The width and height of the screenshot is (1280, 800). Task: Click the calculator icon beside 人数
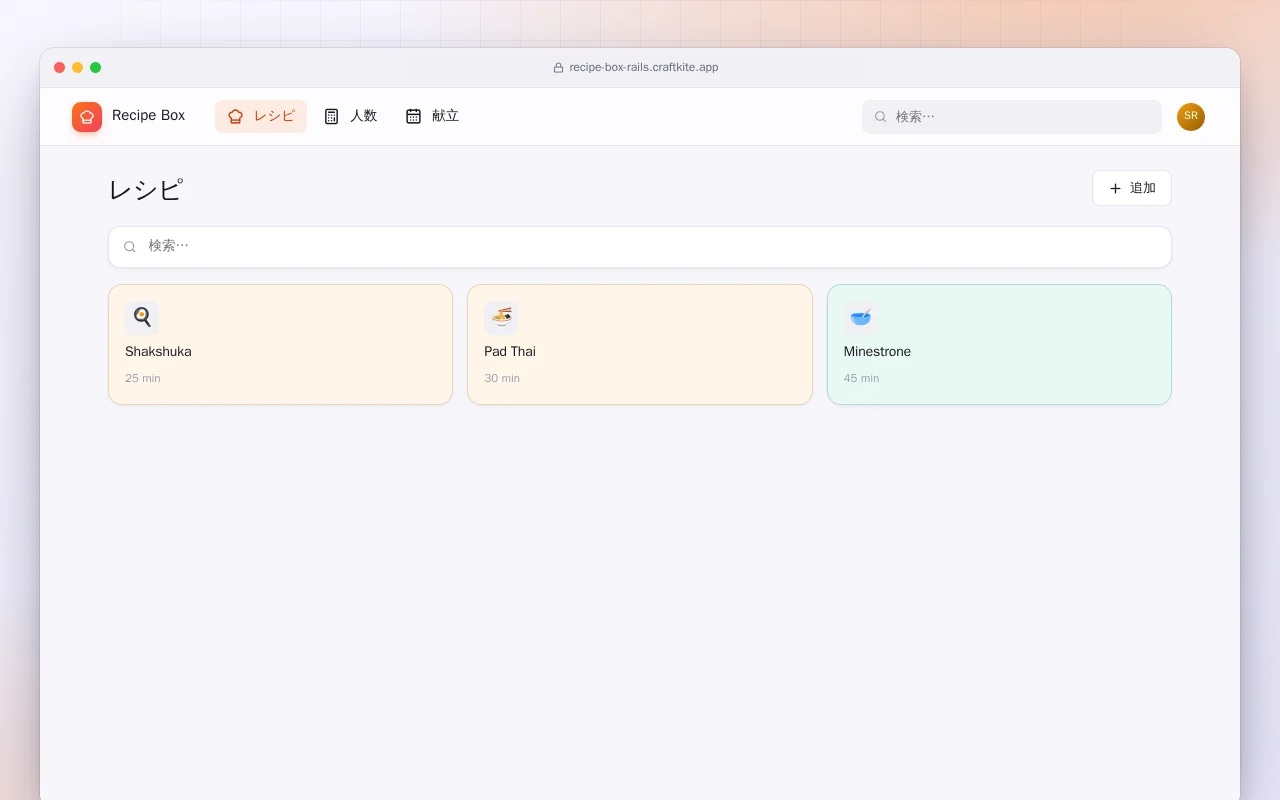pyautogui.click(x=332, y=116)
